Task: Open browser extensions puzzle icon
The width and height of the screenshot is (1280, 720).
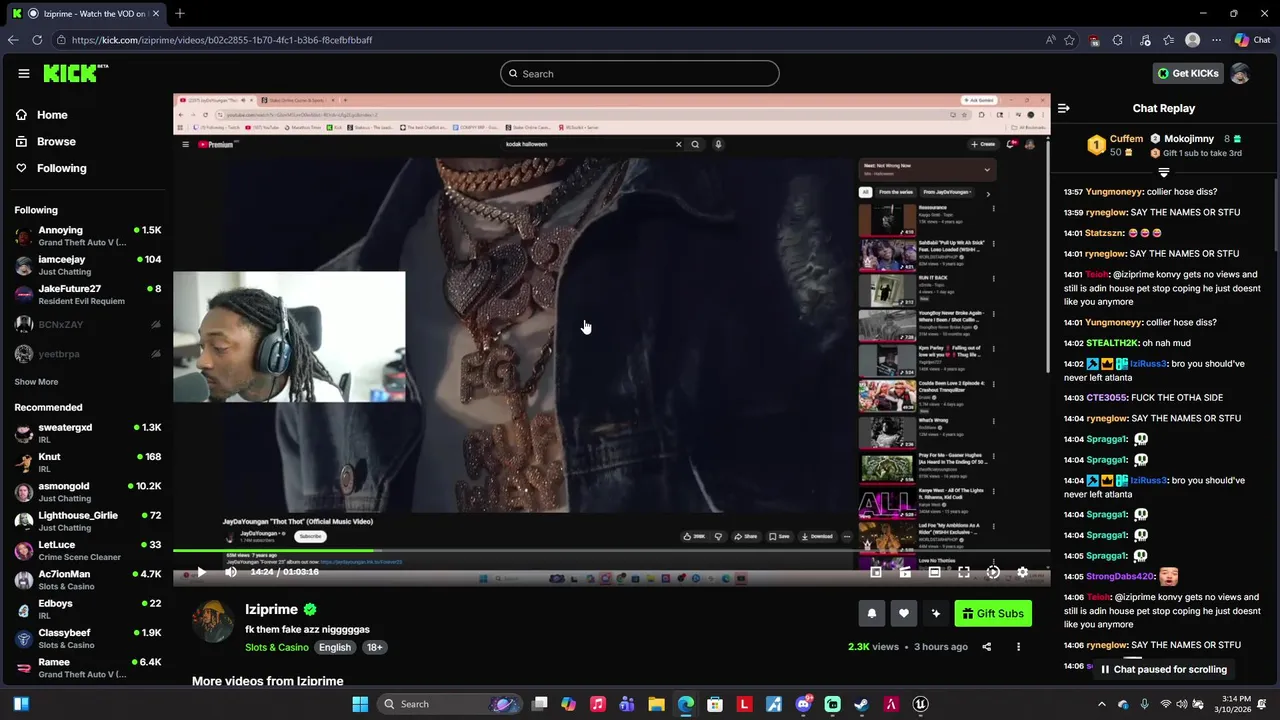Action: (1118, 40)
